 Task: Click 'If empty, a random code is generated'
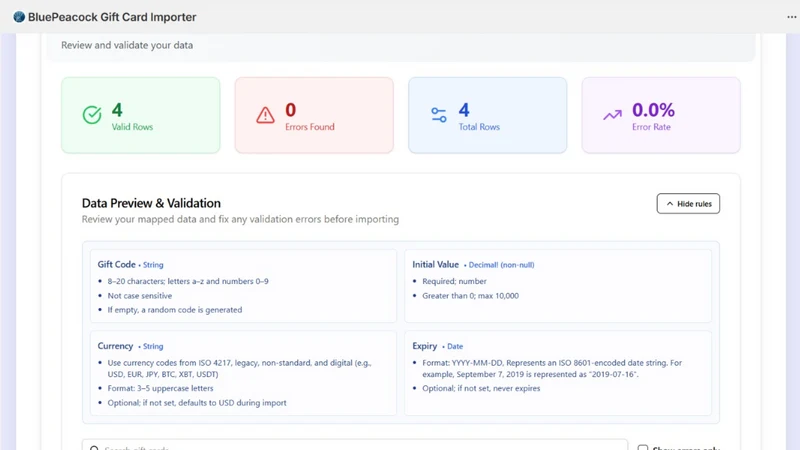click(x=174, y=310)
